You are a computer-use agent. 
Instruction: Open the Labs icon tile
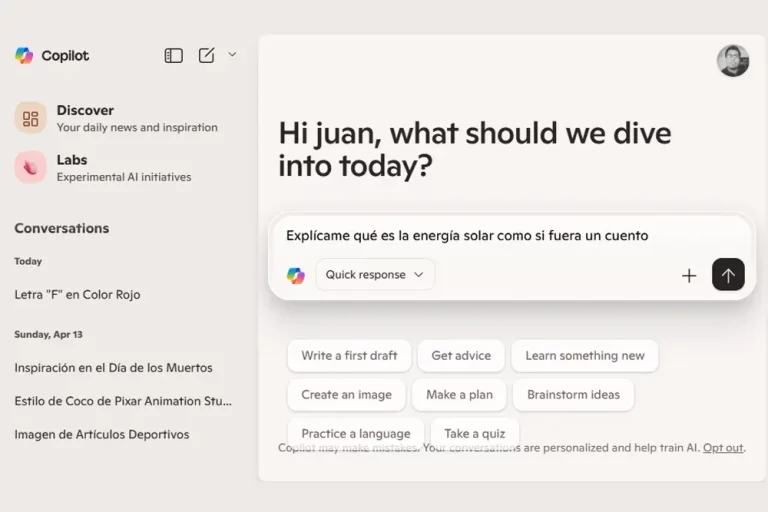pyautogui.click(x=30, y=167)
